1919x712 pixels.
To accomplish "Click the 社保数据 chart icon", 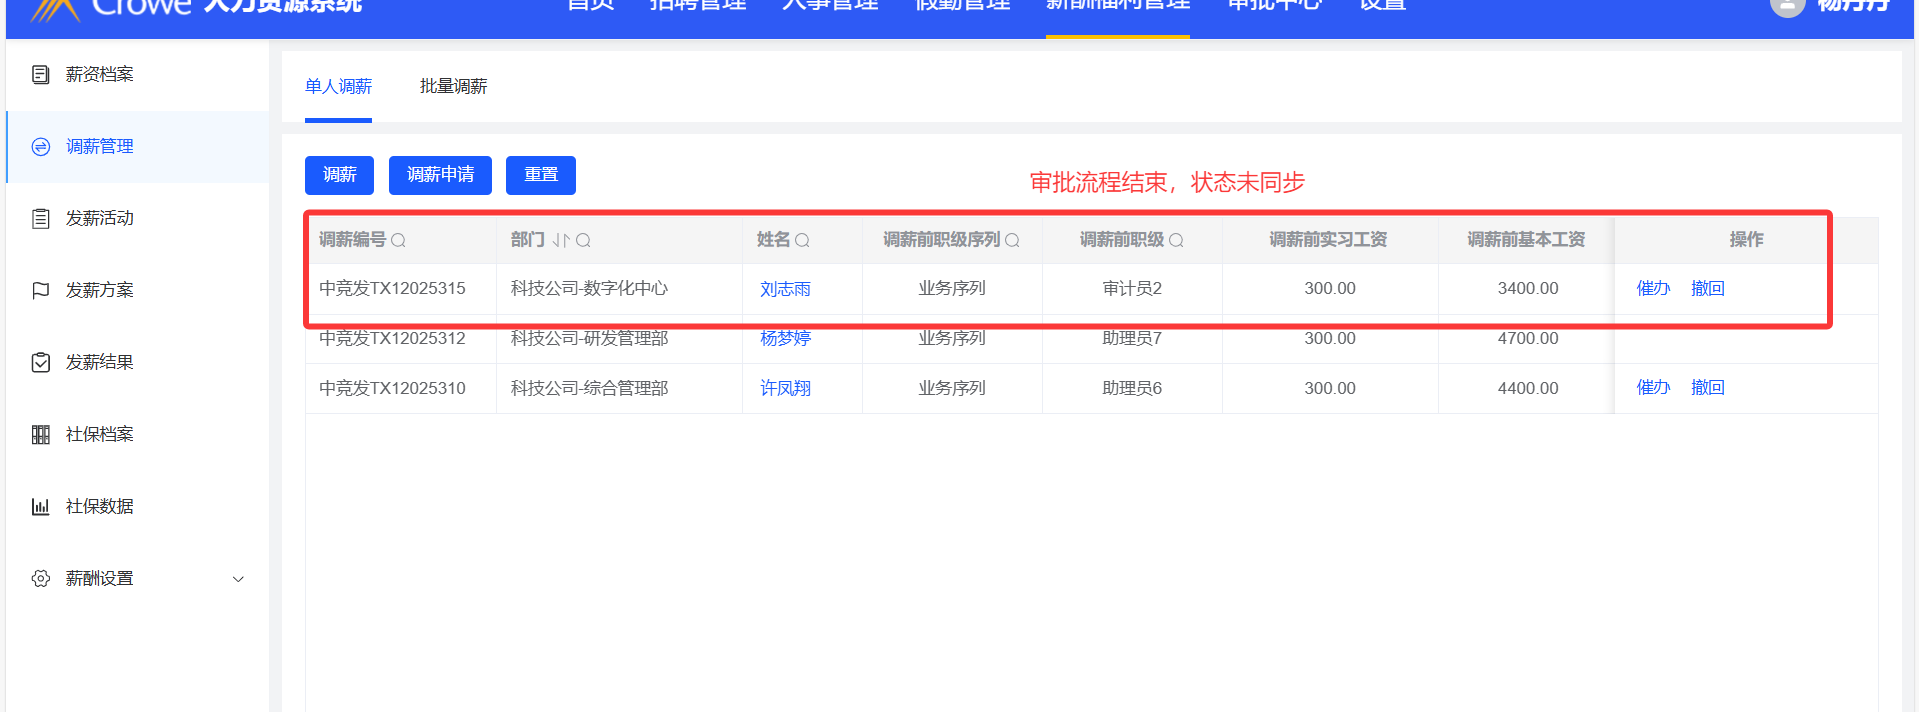I will [41, 507].
